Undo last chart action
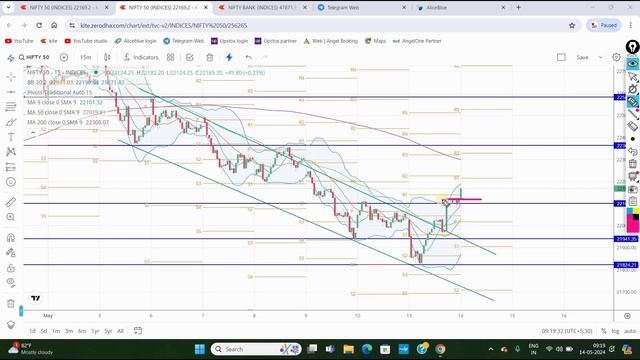This screenshot has width=640, height=360. (249, 57)
